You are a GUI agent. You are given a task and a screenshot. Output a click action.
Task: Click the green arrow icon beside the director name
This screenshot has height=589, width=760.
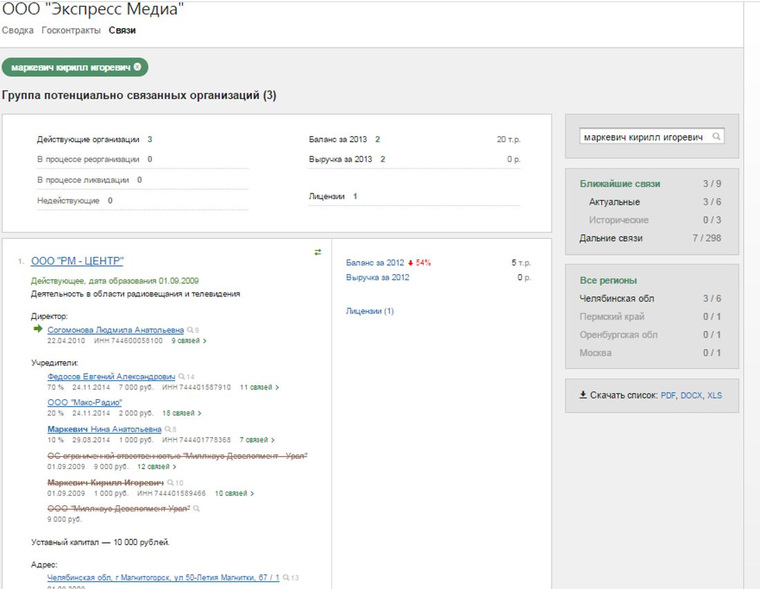coord(38,329)
